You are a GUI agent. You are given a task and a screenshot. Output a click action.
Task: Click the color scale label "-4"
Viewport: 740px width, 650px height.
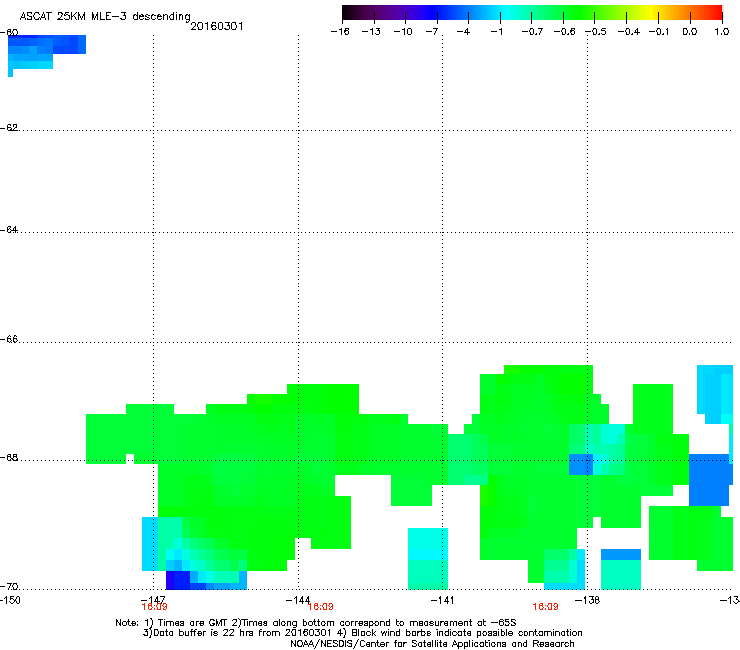coord(463,32)
